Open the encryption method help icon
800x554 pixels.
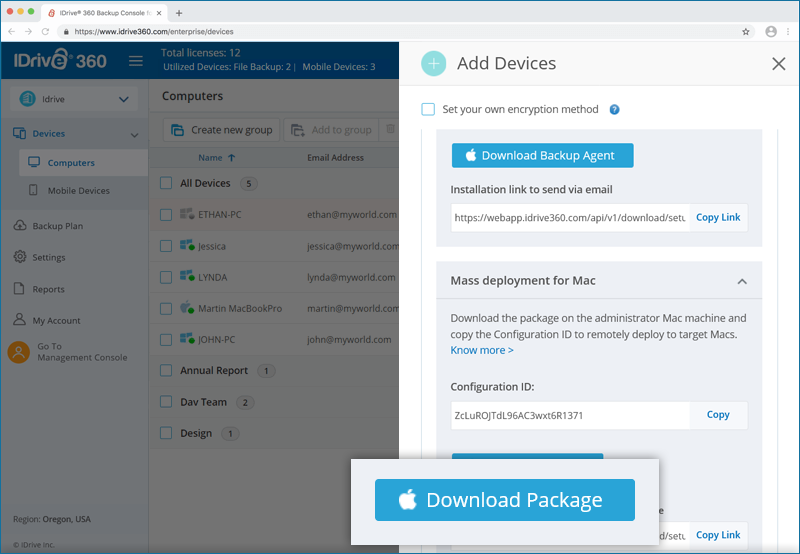[x=614, y=110]
